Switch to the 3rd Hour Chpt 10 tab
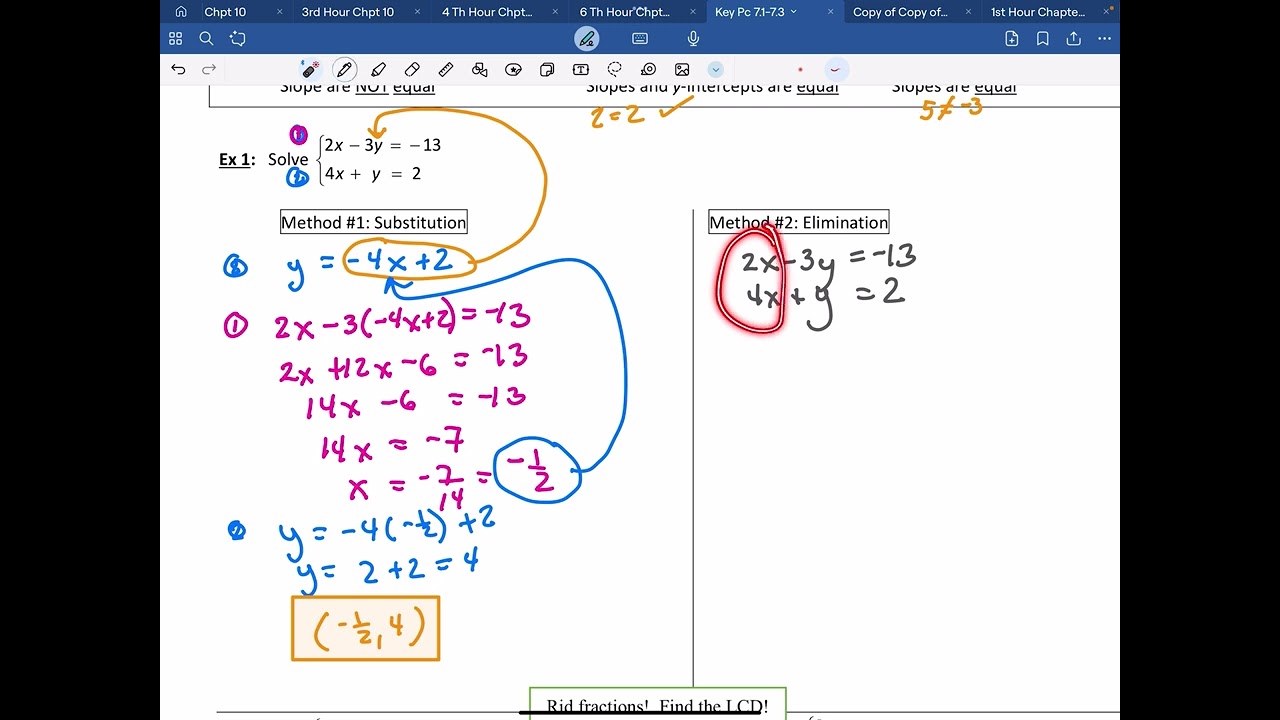The image size is (1280, 720). pos(348,12)
